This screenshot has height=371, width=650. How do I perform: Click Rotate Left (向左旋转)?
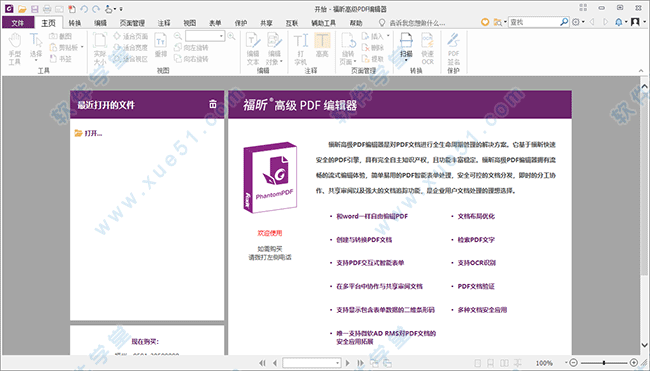pyautogui.click(x=191, y=48)
